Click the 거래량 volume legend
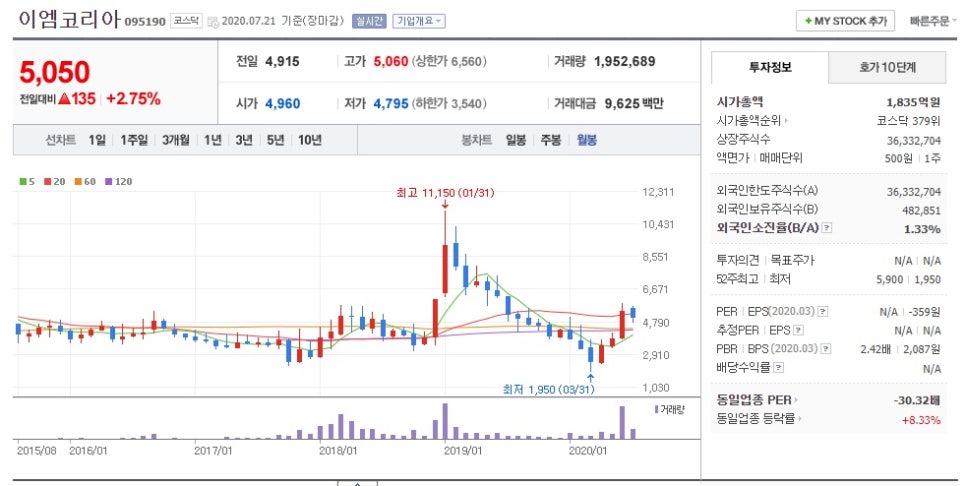This screenshot has height=486, width=966. 670,410
